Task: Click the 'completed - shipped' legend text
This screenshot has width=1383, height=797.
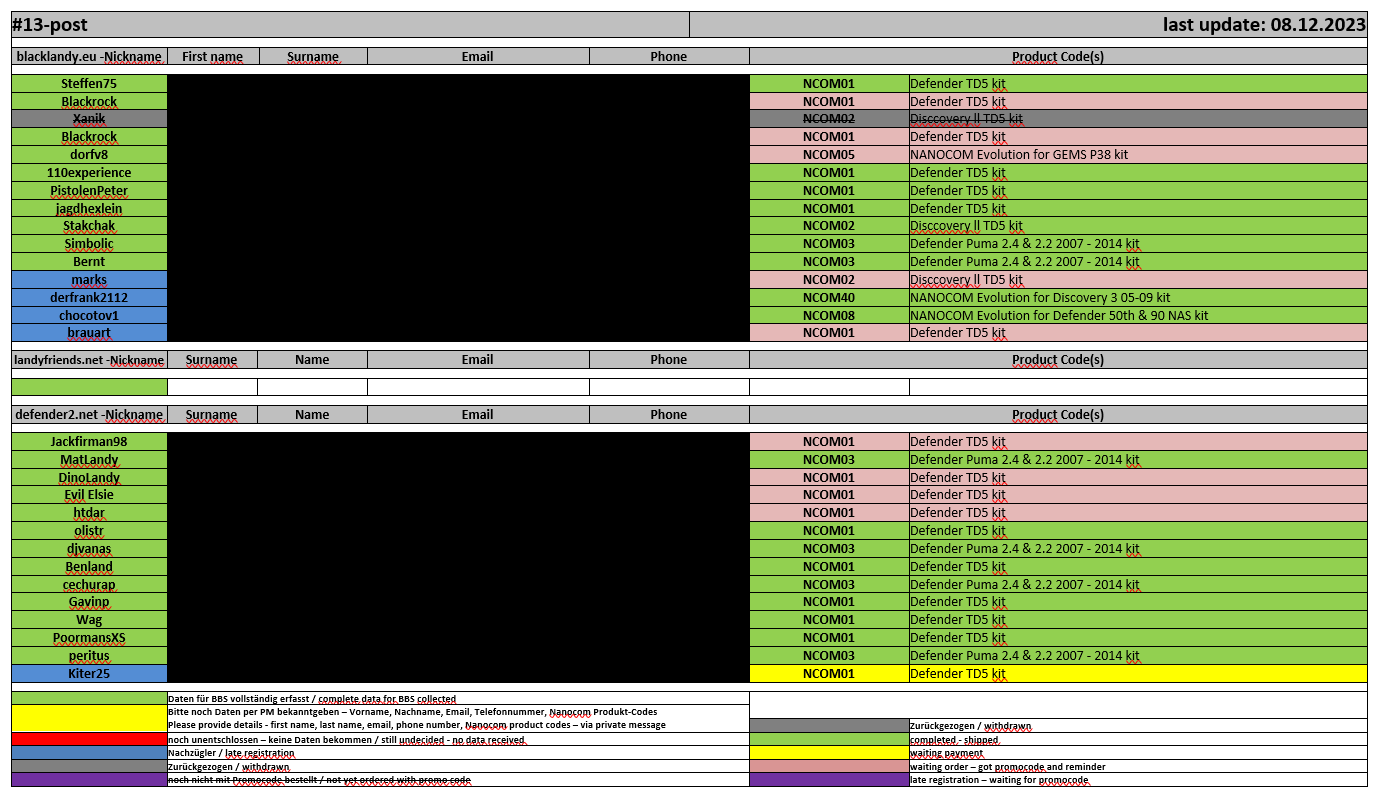Action: 954,740
